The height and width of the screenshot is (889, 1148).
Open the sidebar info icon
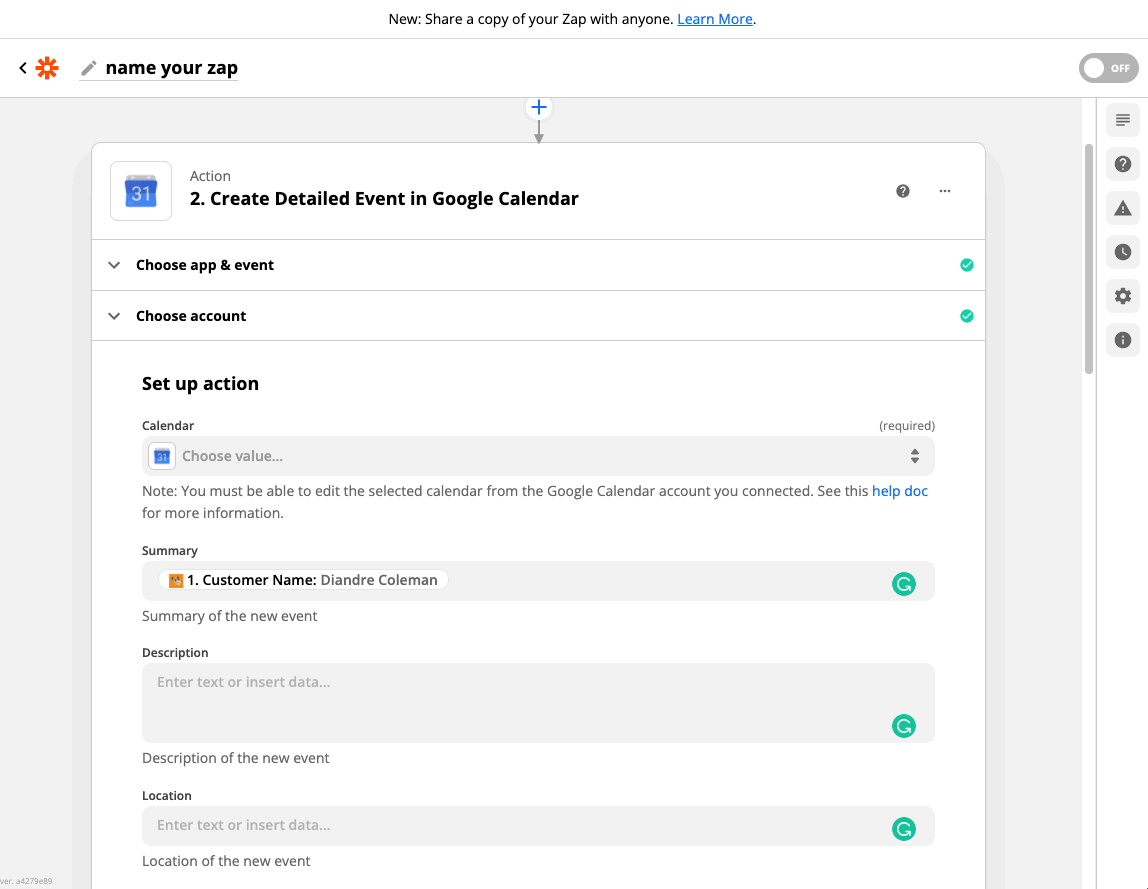tap(1123, 340)
